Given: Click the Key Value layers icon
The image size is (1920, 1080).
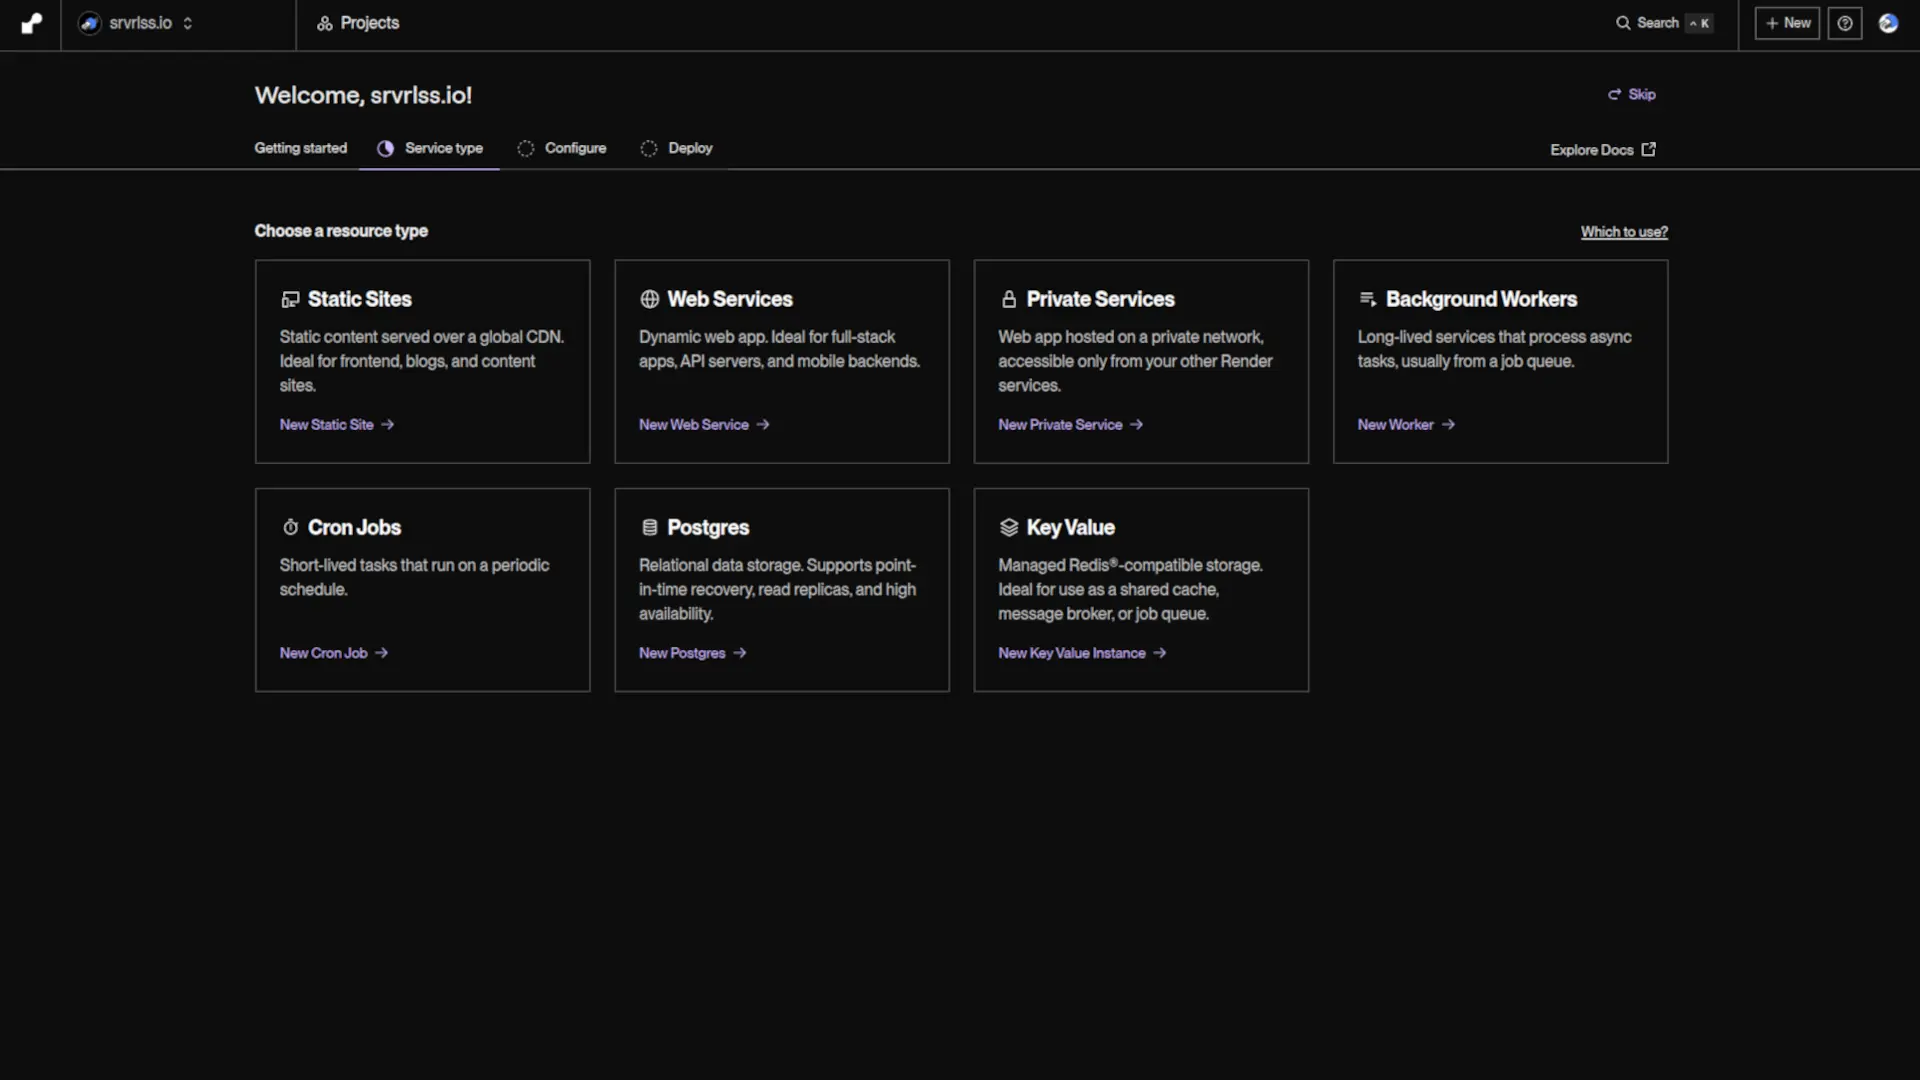Looking at the screenshot, I should (1009, 527).
